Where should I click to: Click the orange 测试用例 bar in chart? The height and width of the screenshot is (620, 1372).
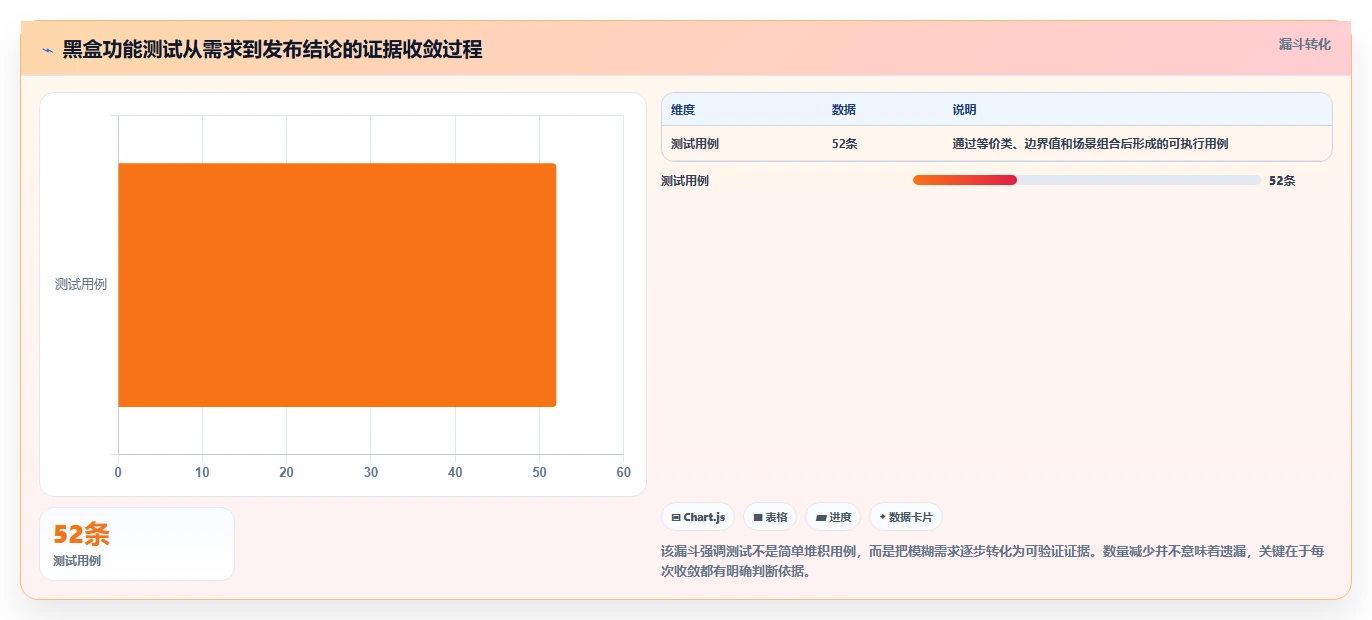coord(337,285)
